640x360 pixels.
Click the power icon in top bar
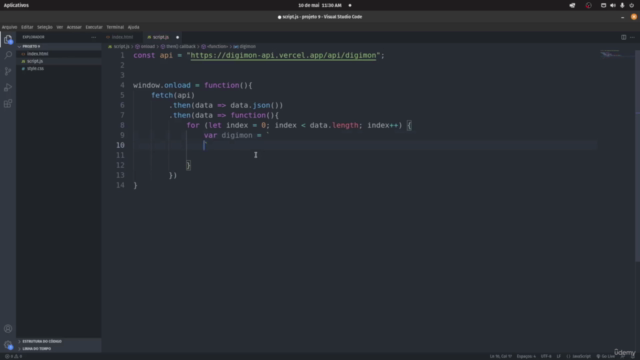click(631, 5)
